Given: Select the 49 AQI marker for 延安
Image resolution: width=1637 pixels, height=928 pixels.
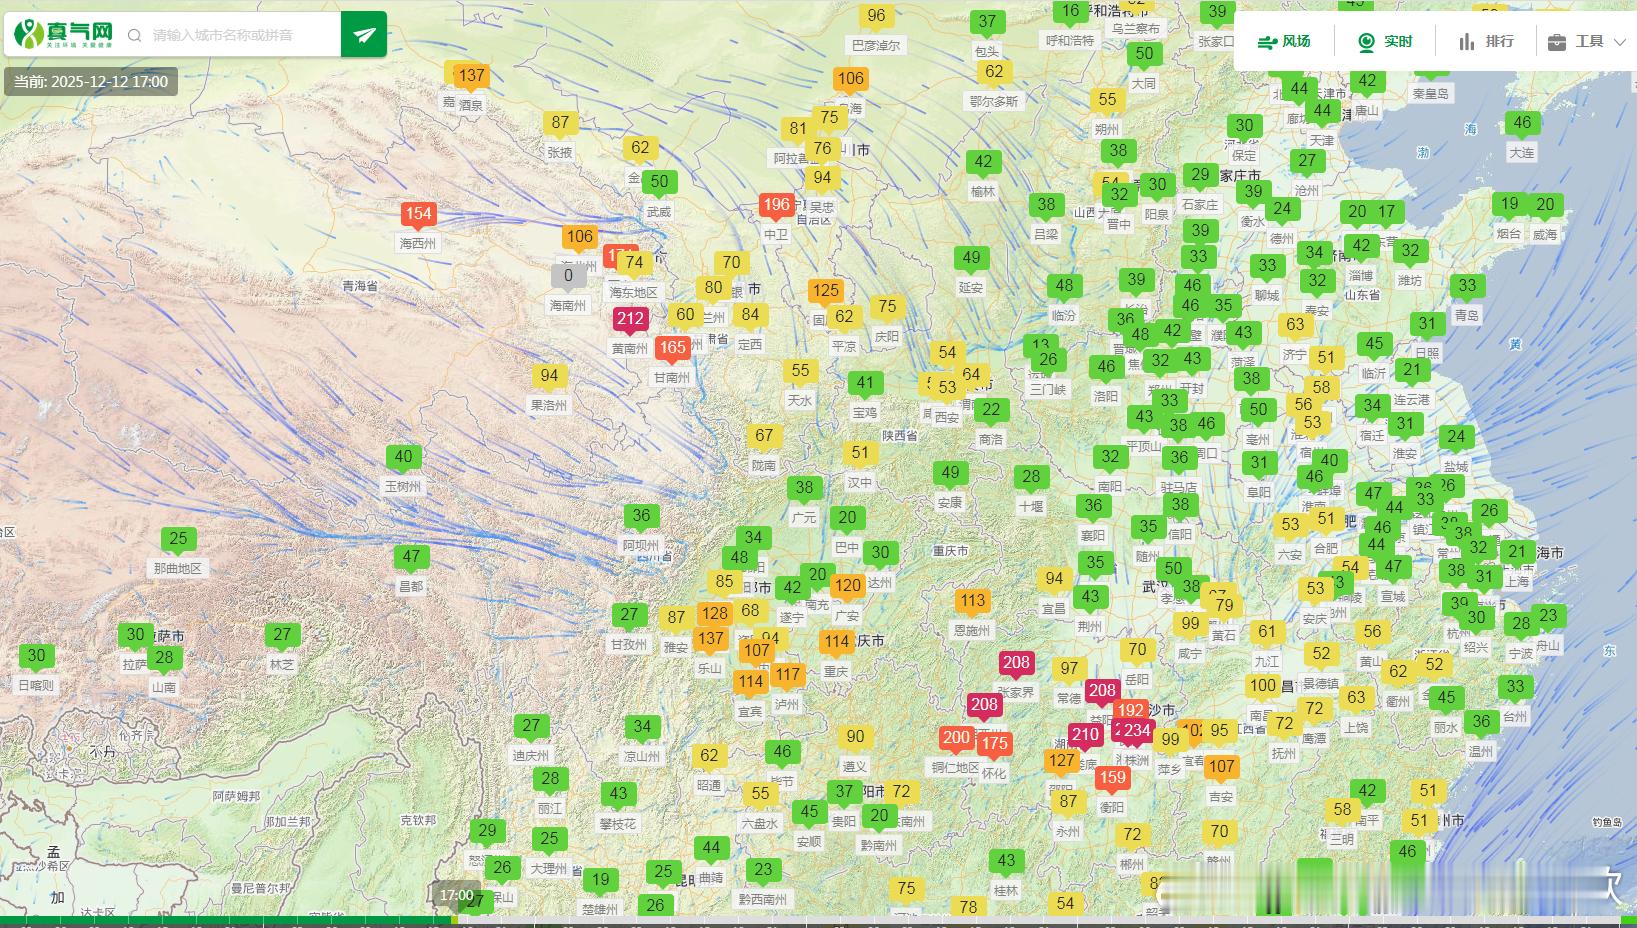Looking at the screenshot, I should [971, 259].
